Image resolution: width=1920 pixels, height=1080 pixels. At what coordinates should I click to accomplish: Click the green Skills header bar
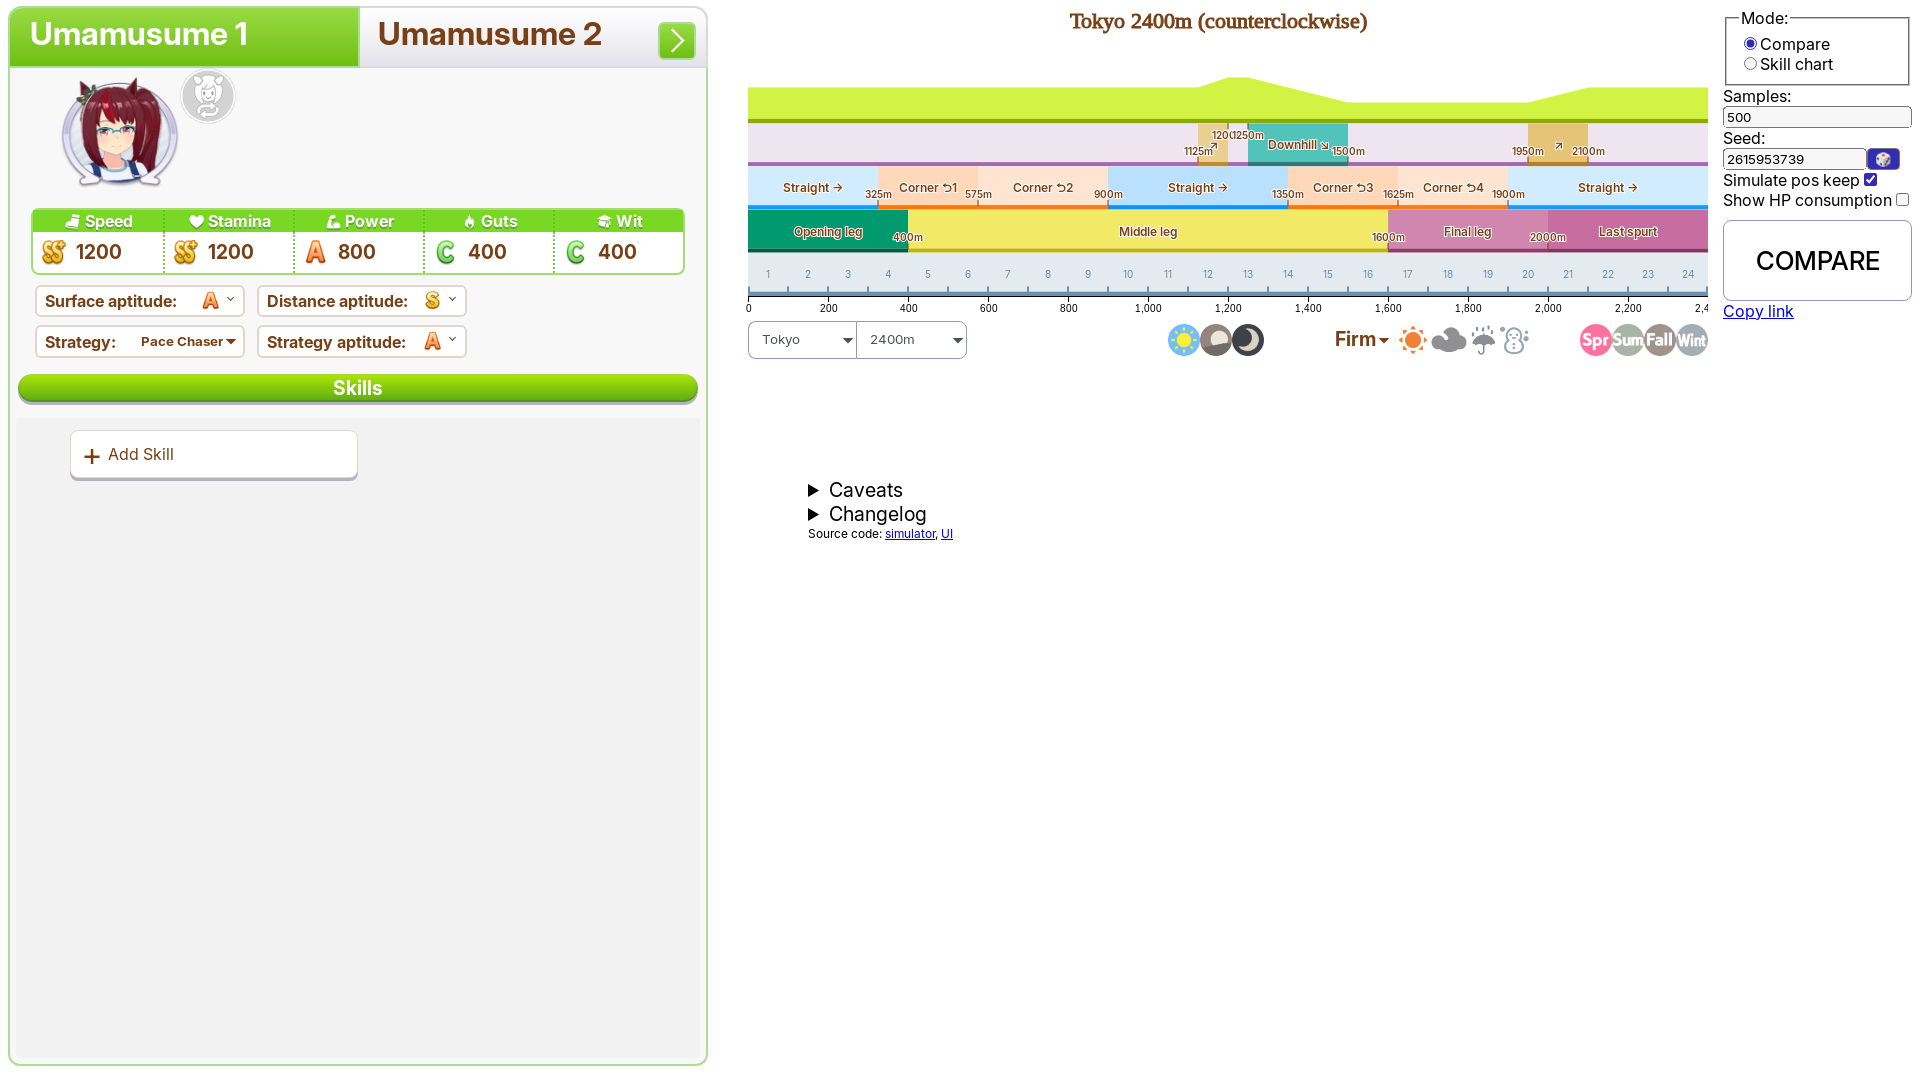click(358, 388)
